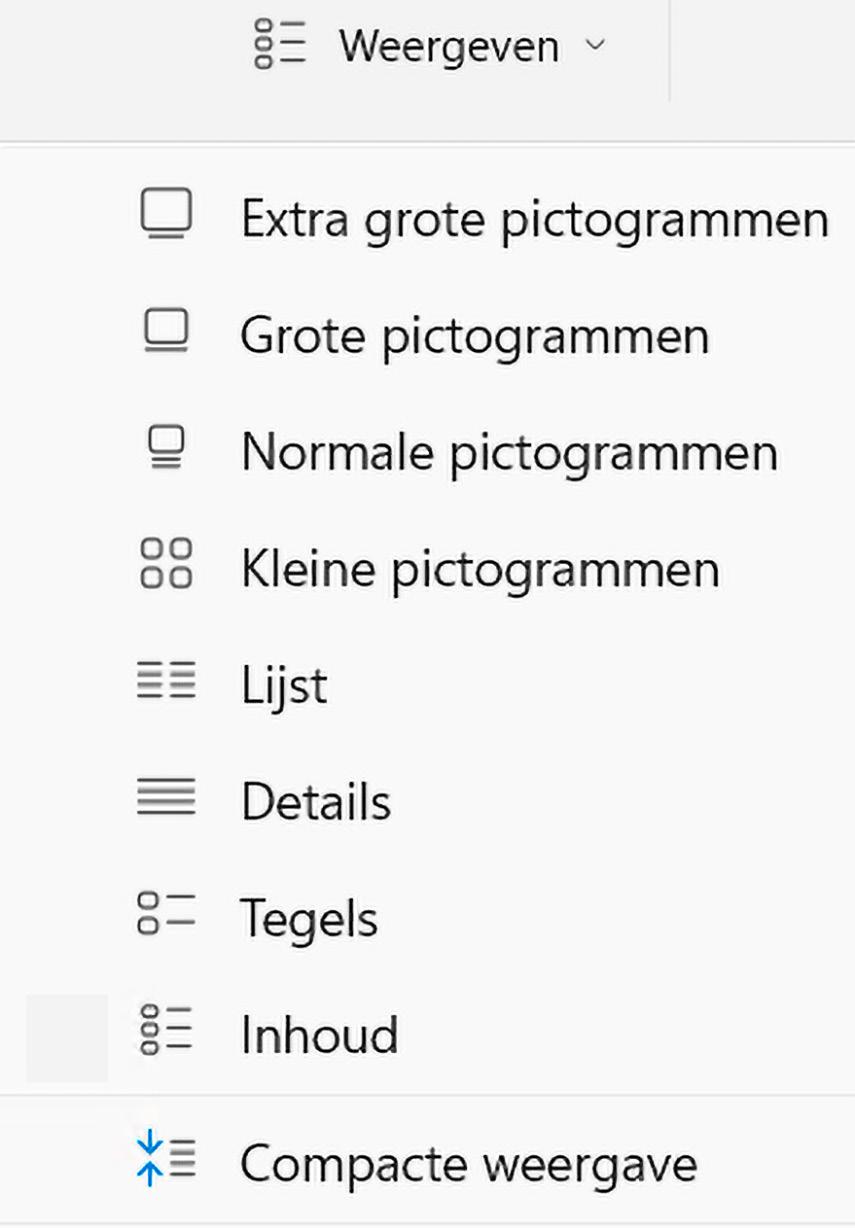855x1228 pixels.
Task: Toggle the Compacte weergave option
Action: [x=468, y=1163]
